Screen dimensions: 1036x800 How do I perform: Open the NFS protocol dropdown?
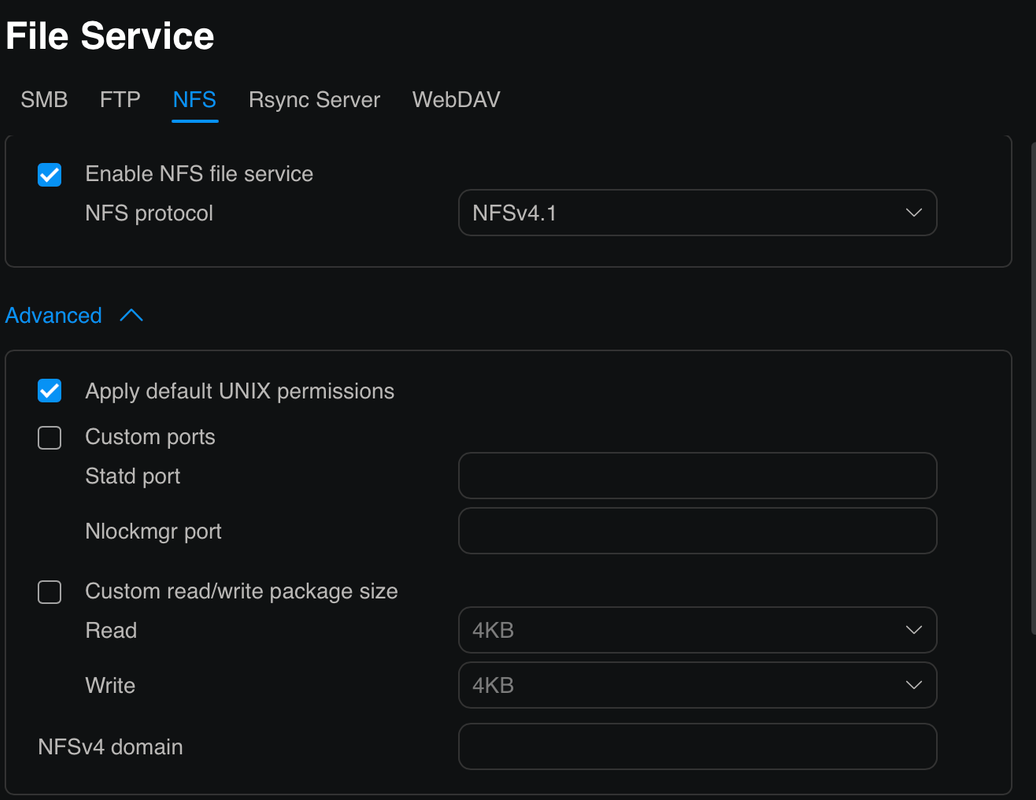tap(696, 213)
